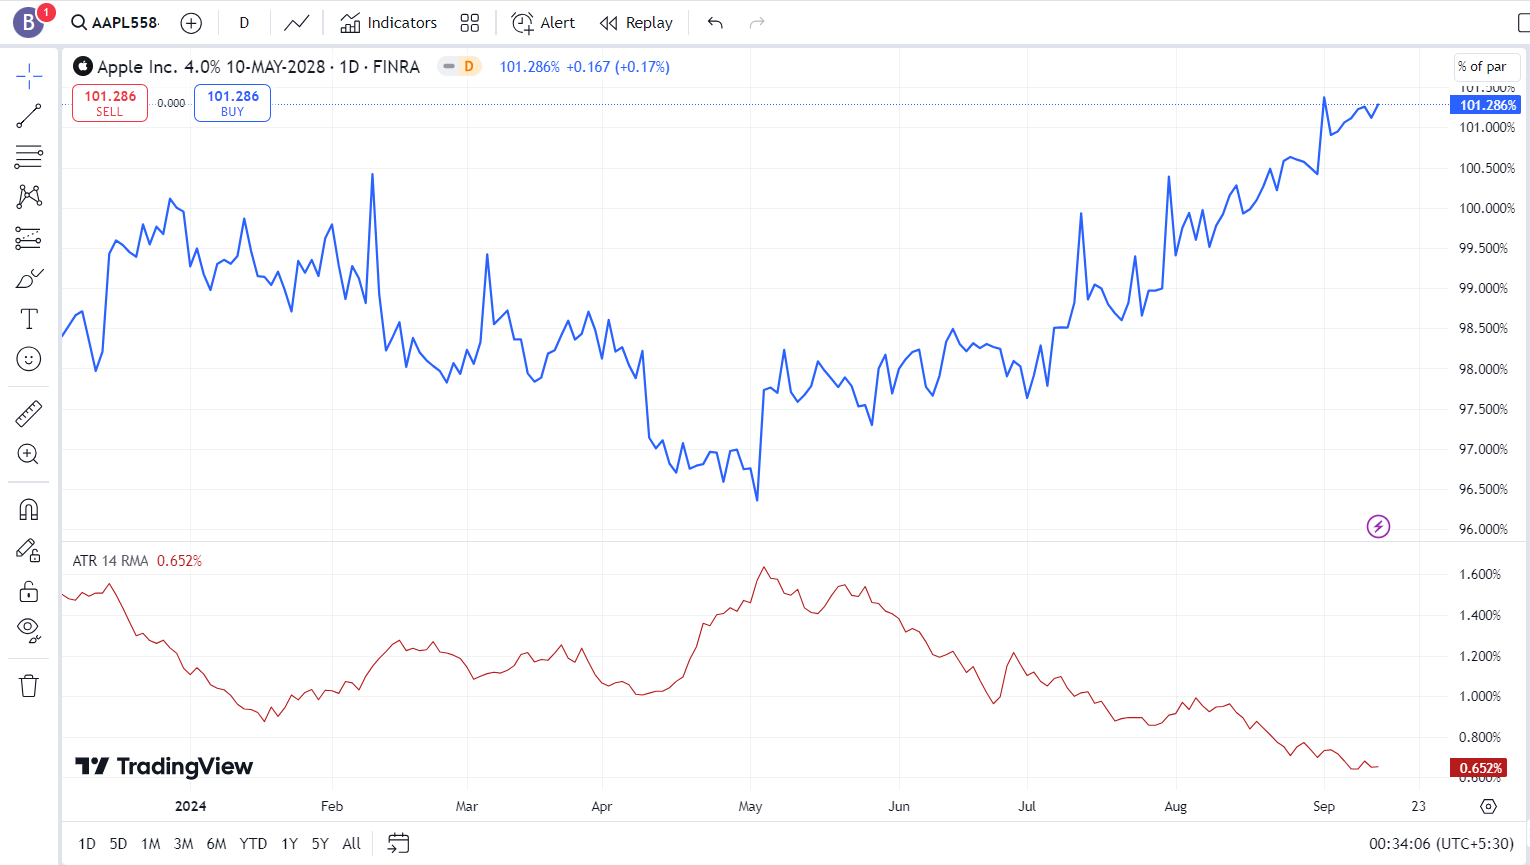The height and width of the screenshot is (865, 1530).
Task: Change the chart style line icon
Action: pos(296,23)
